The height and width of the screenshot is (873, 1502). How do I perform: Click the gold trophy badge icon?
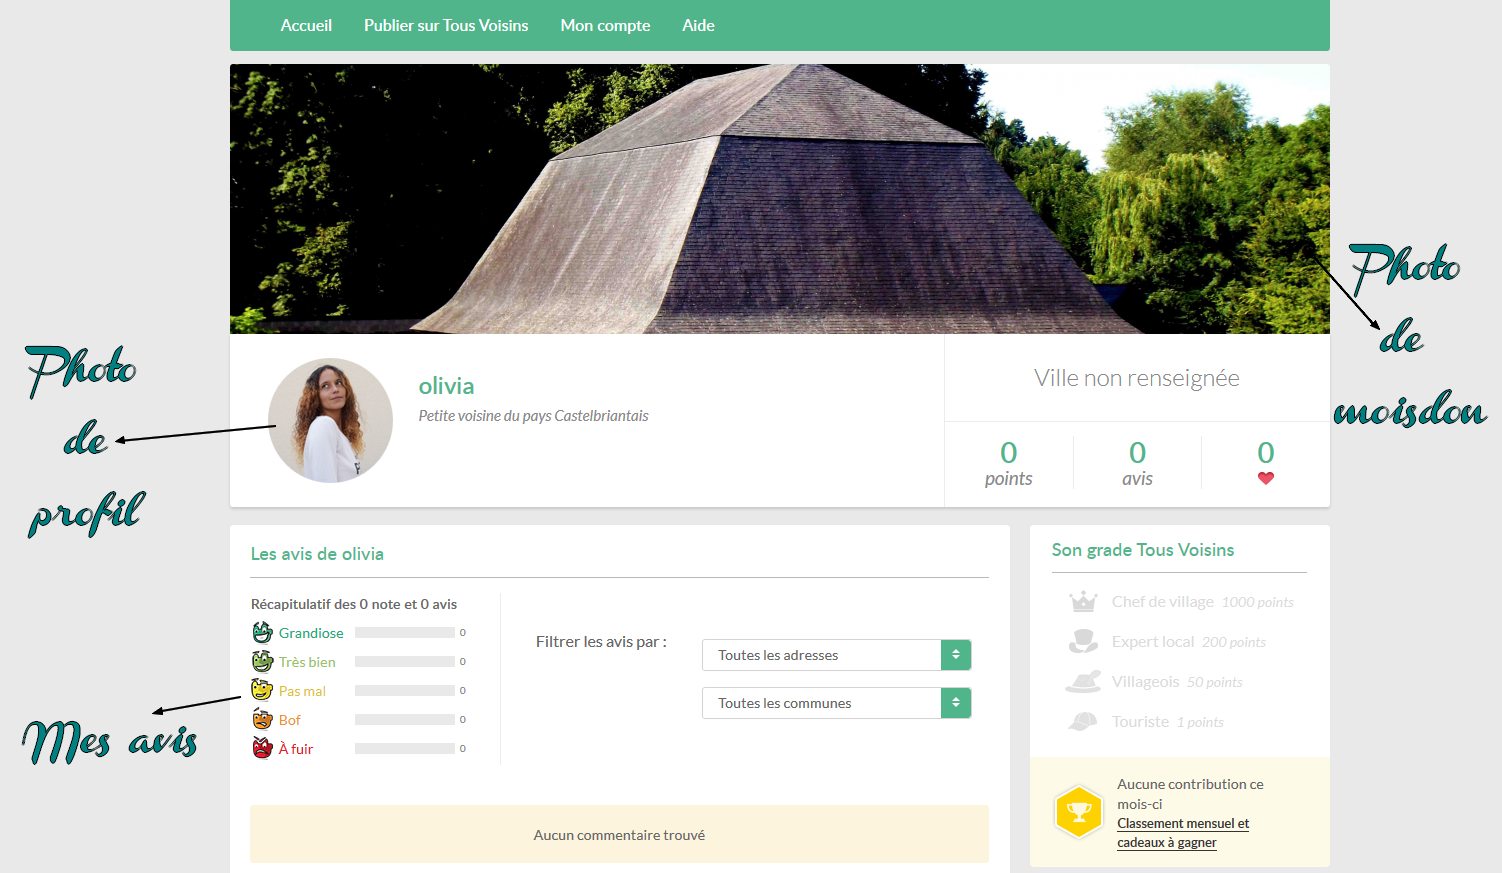[x=1078, y=811]
